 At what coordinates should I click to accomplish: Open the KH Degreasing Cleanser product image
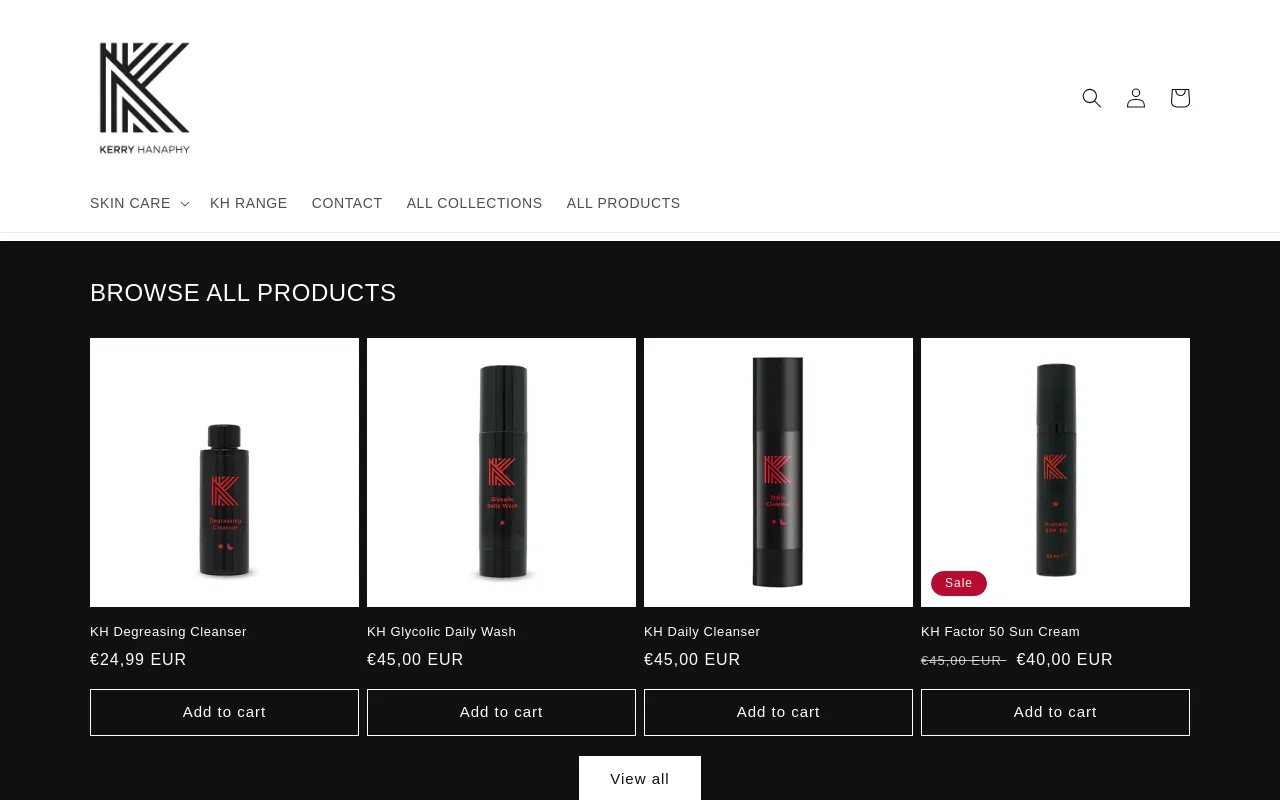[224, 472]
